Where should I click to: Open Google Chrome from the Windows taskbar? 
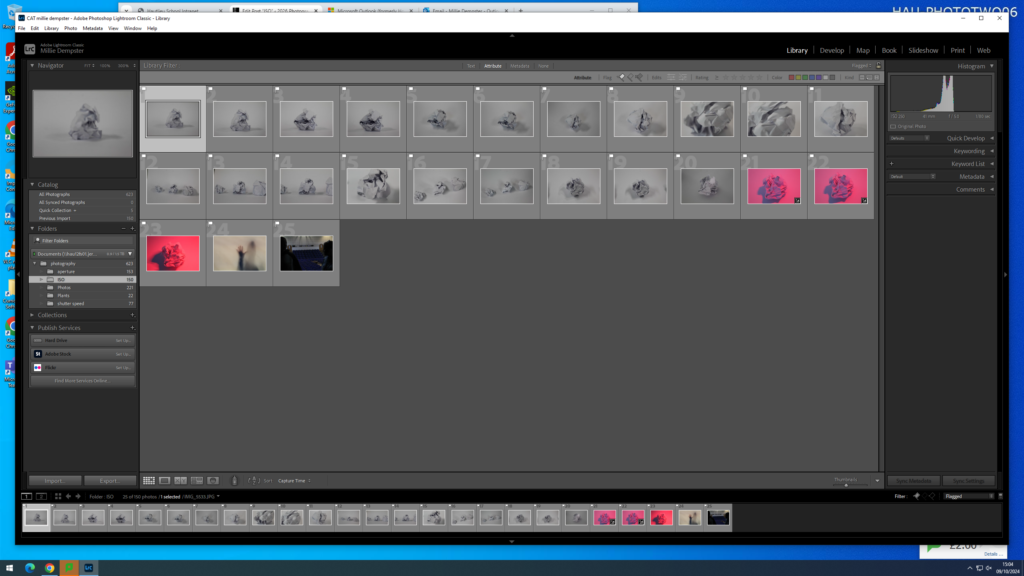(x=50, y=568)
